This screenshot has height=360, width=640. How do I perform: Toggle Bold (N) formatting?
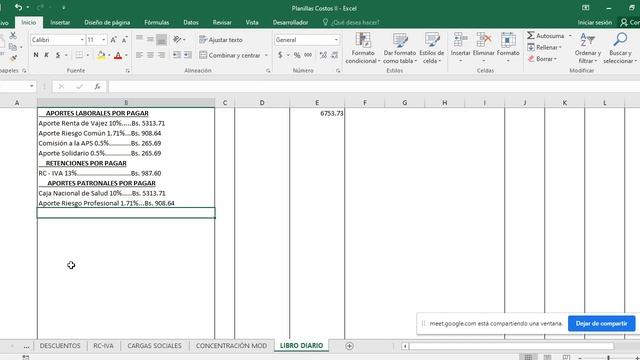36,55
